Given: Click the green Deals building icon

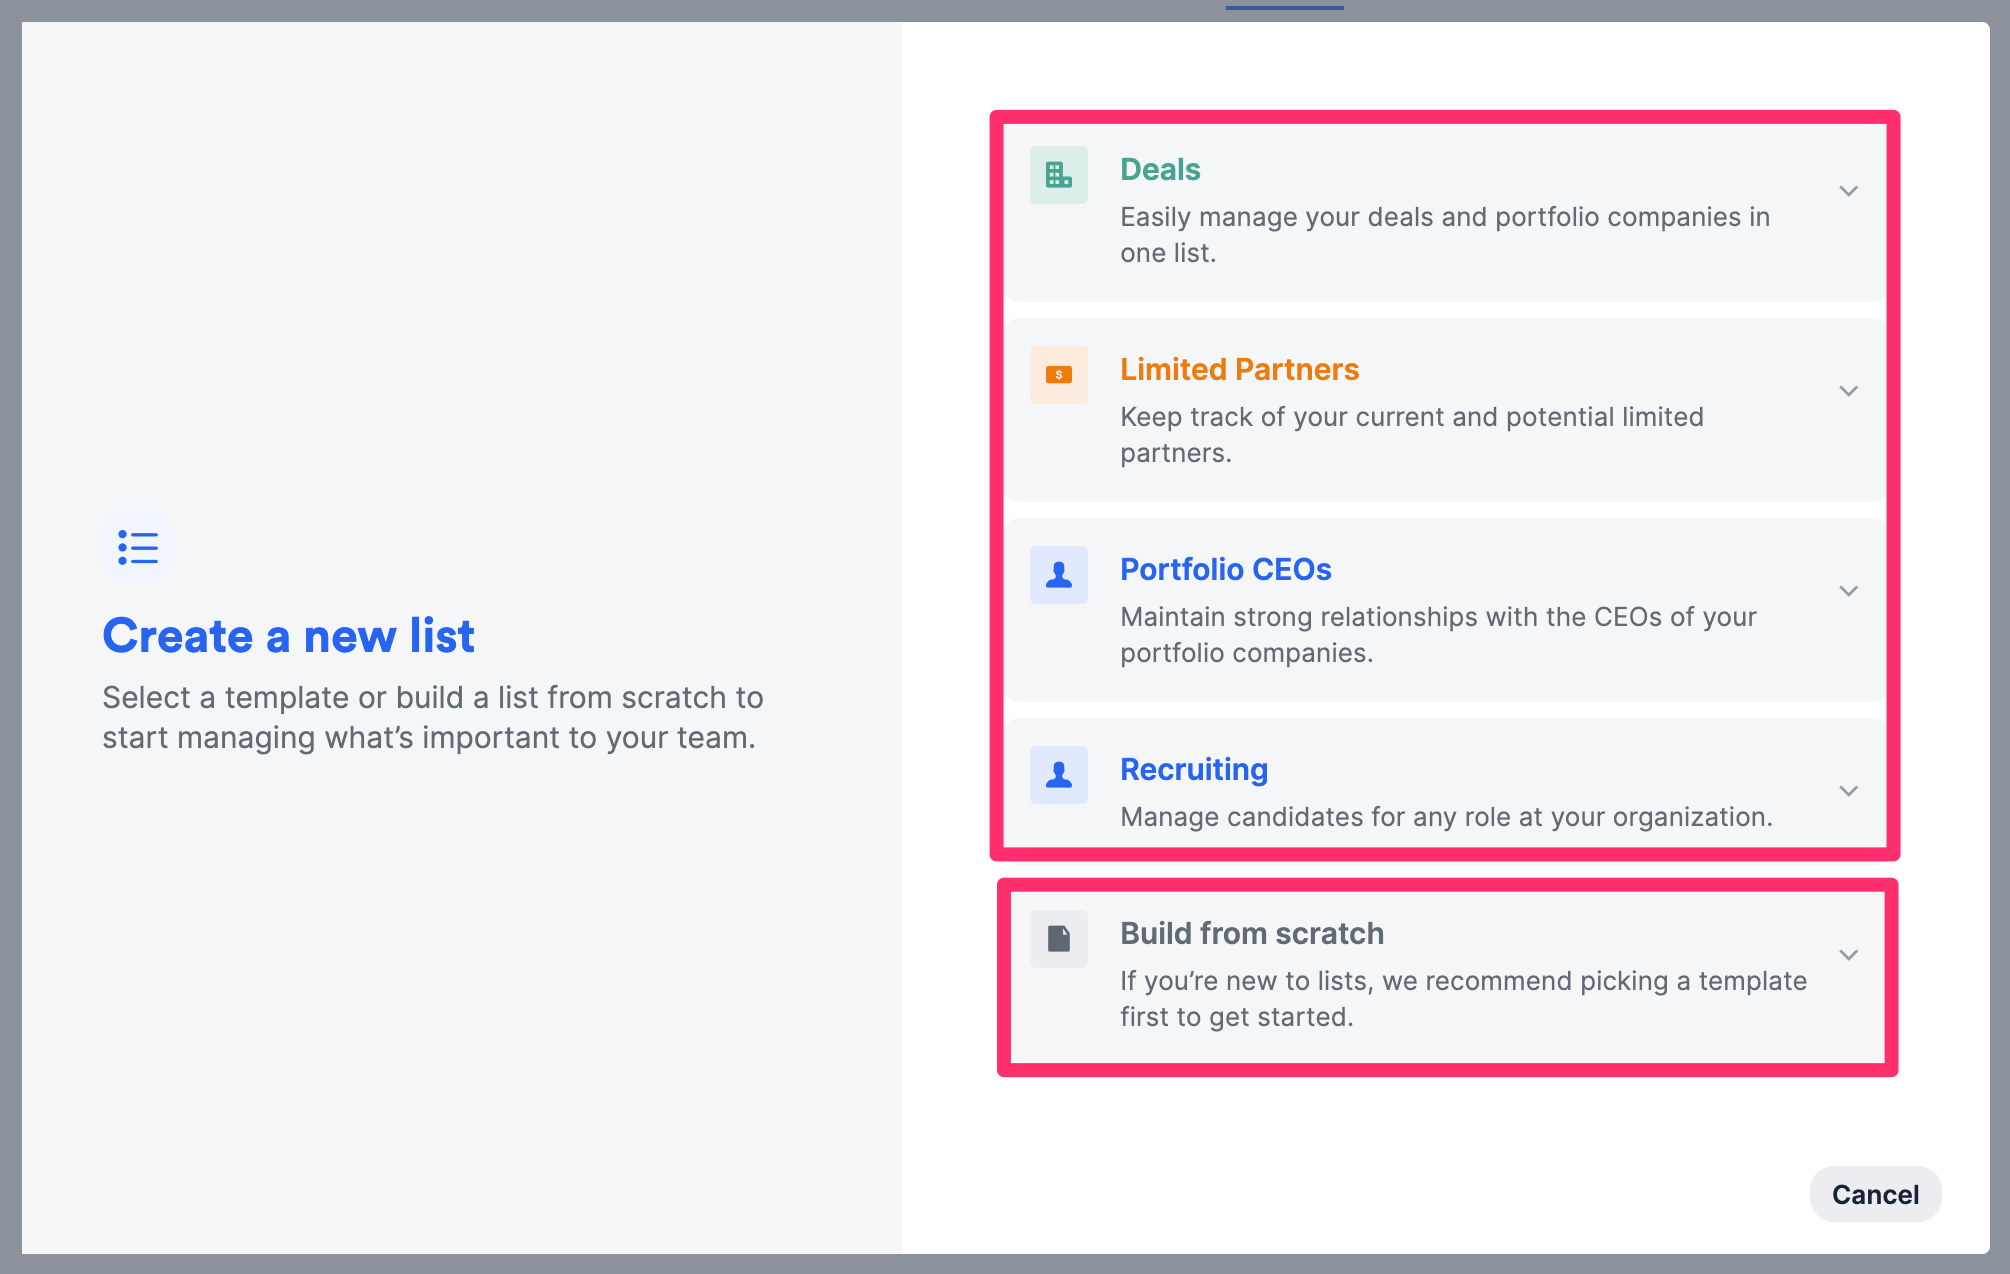Looking at the screenshot, I should coord(1058,175).
